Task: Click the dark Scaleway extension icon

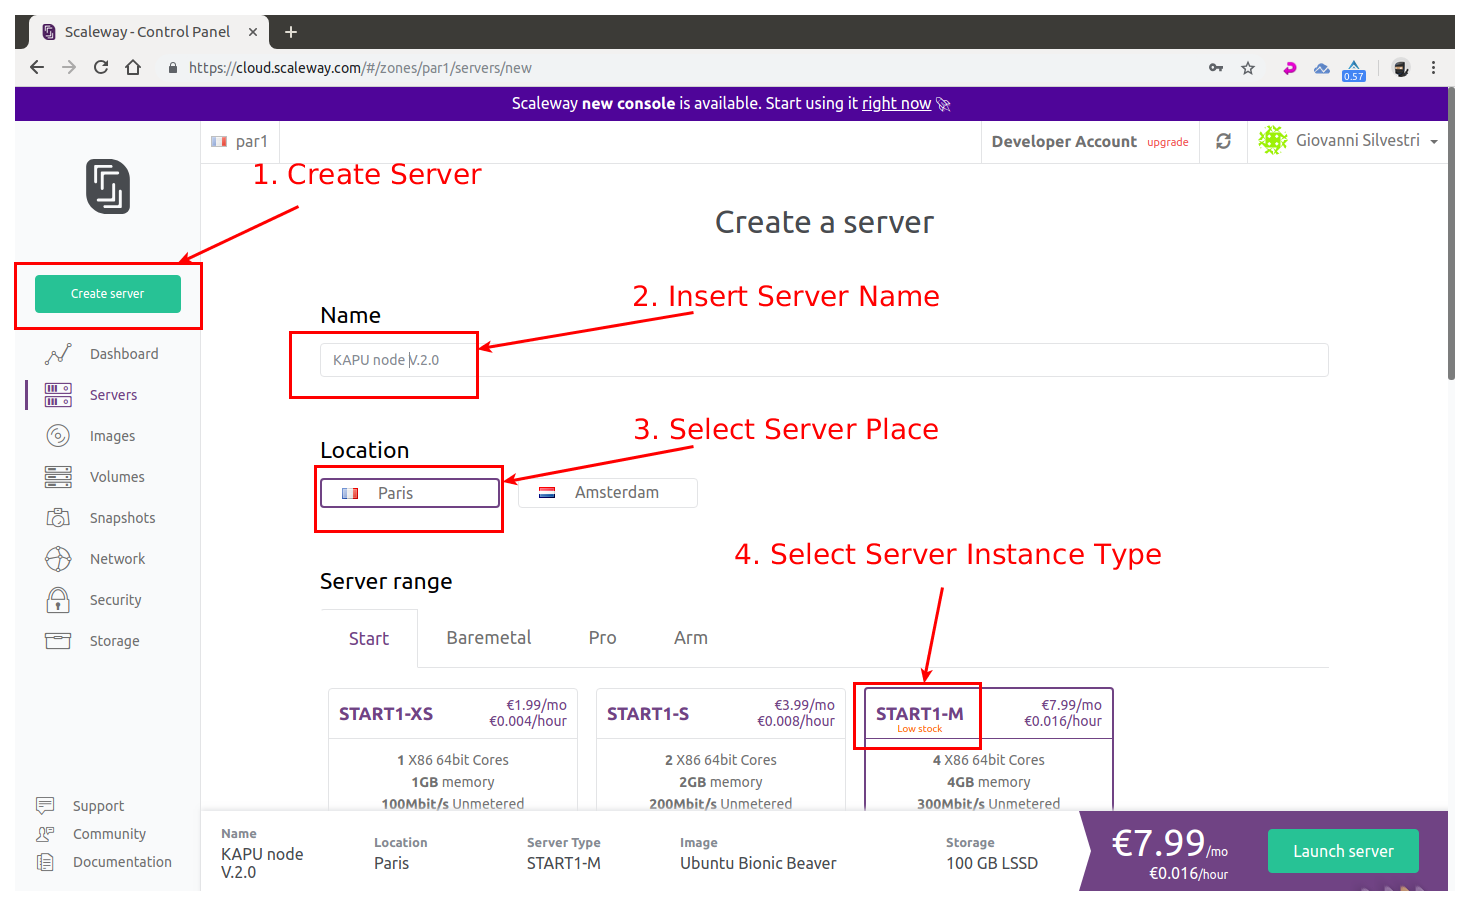Action: tap(1401, 68)
